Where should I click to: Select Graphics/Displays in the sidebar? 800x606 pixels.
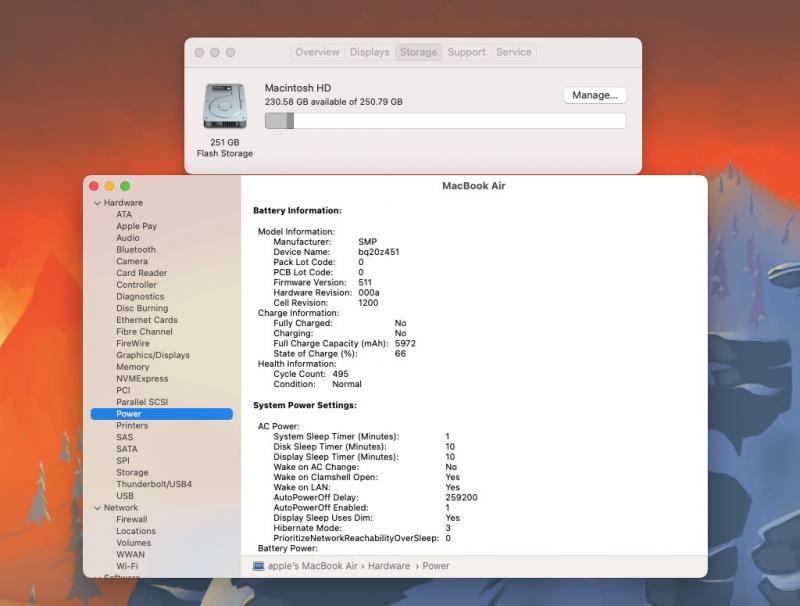153,355
